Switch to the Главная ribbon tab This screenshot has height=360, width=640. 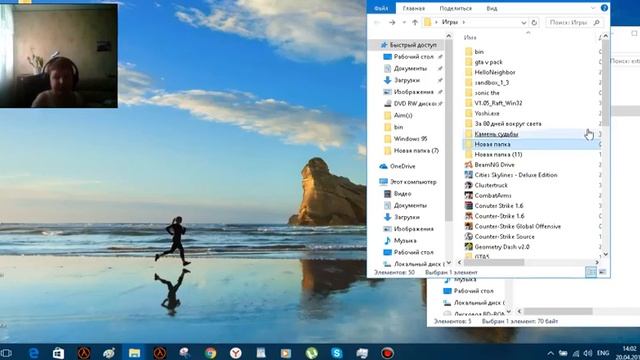tap(413, 8)
